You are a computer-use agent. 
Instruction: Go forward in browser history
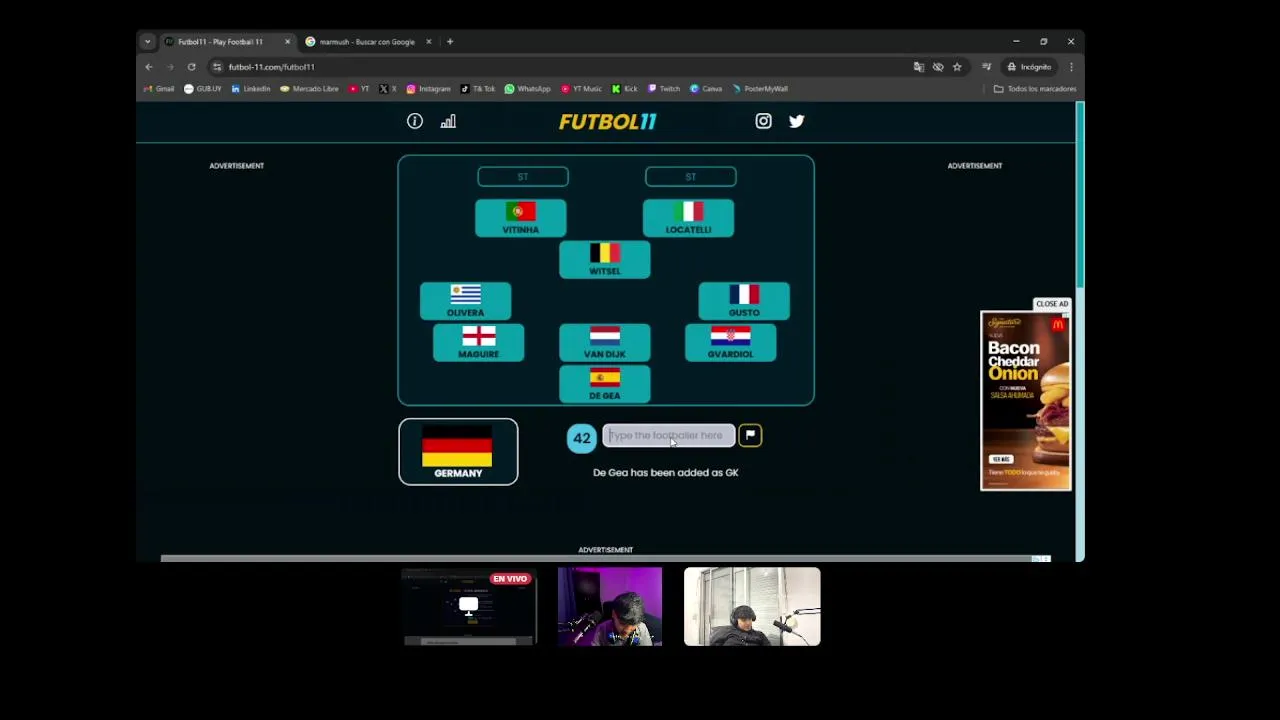click(170, 67)
